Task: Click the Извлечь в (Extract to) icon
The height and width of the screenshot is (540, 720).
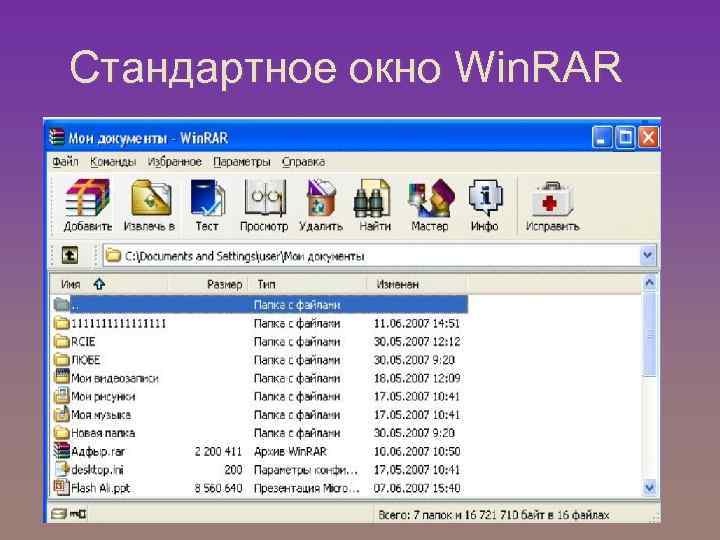Action: pyautogui.click(x=152, y=198)
